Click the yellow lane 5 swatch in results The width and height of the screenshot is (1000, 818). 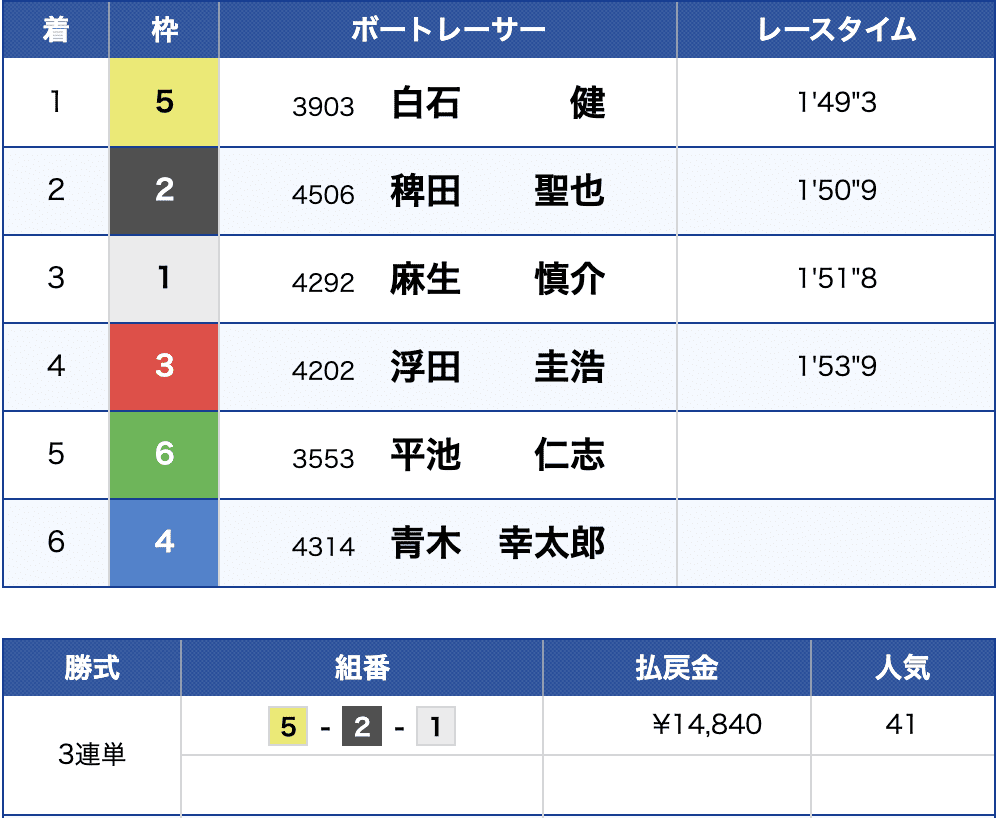coord(164,103)
